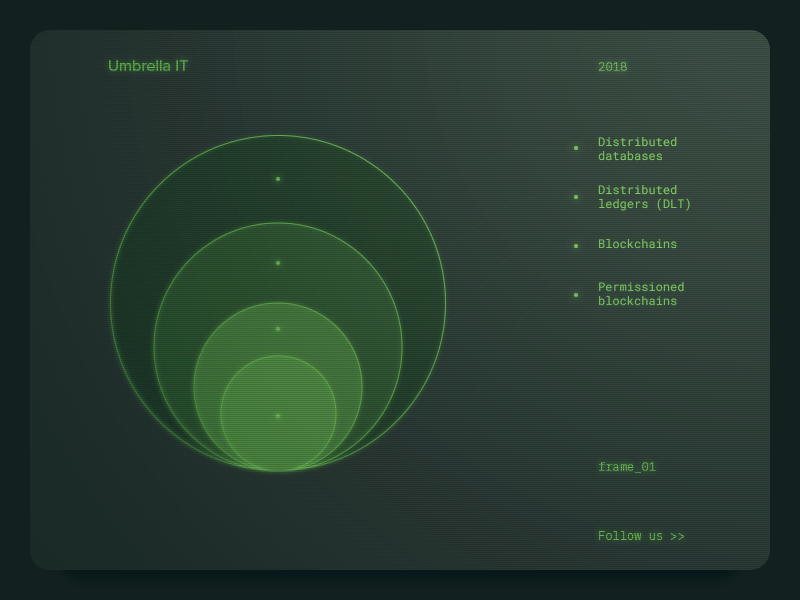Click the dot in the outermost circle
Screen dimensions: 800x600
[278, 179]
